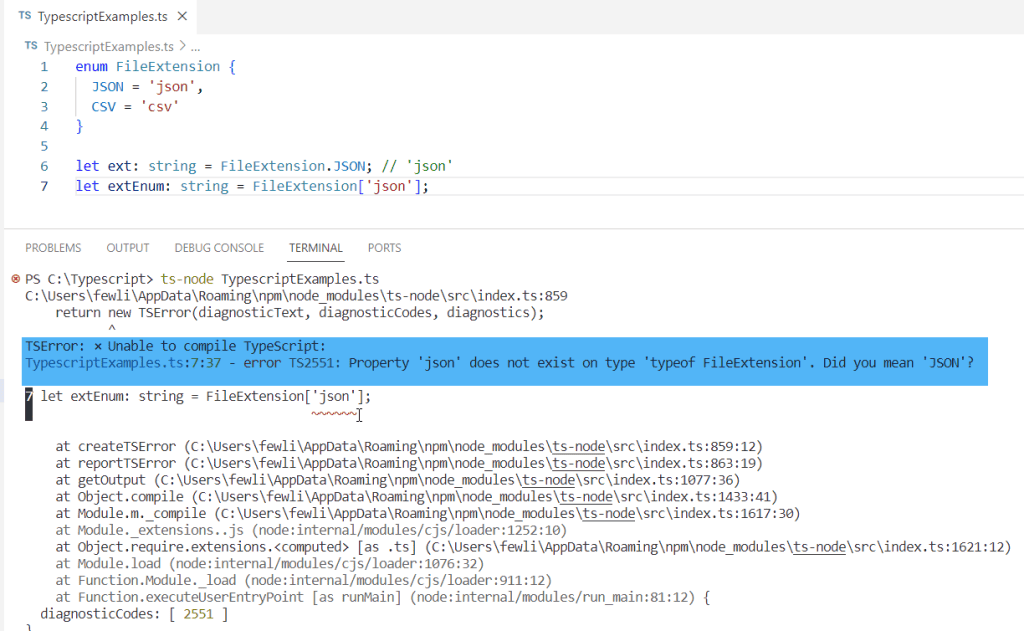Click 'ts-node' command in terminal prompt
Viewport: 1024px width, 631px height.
(x=187, y=279)
